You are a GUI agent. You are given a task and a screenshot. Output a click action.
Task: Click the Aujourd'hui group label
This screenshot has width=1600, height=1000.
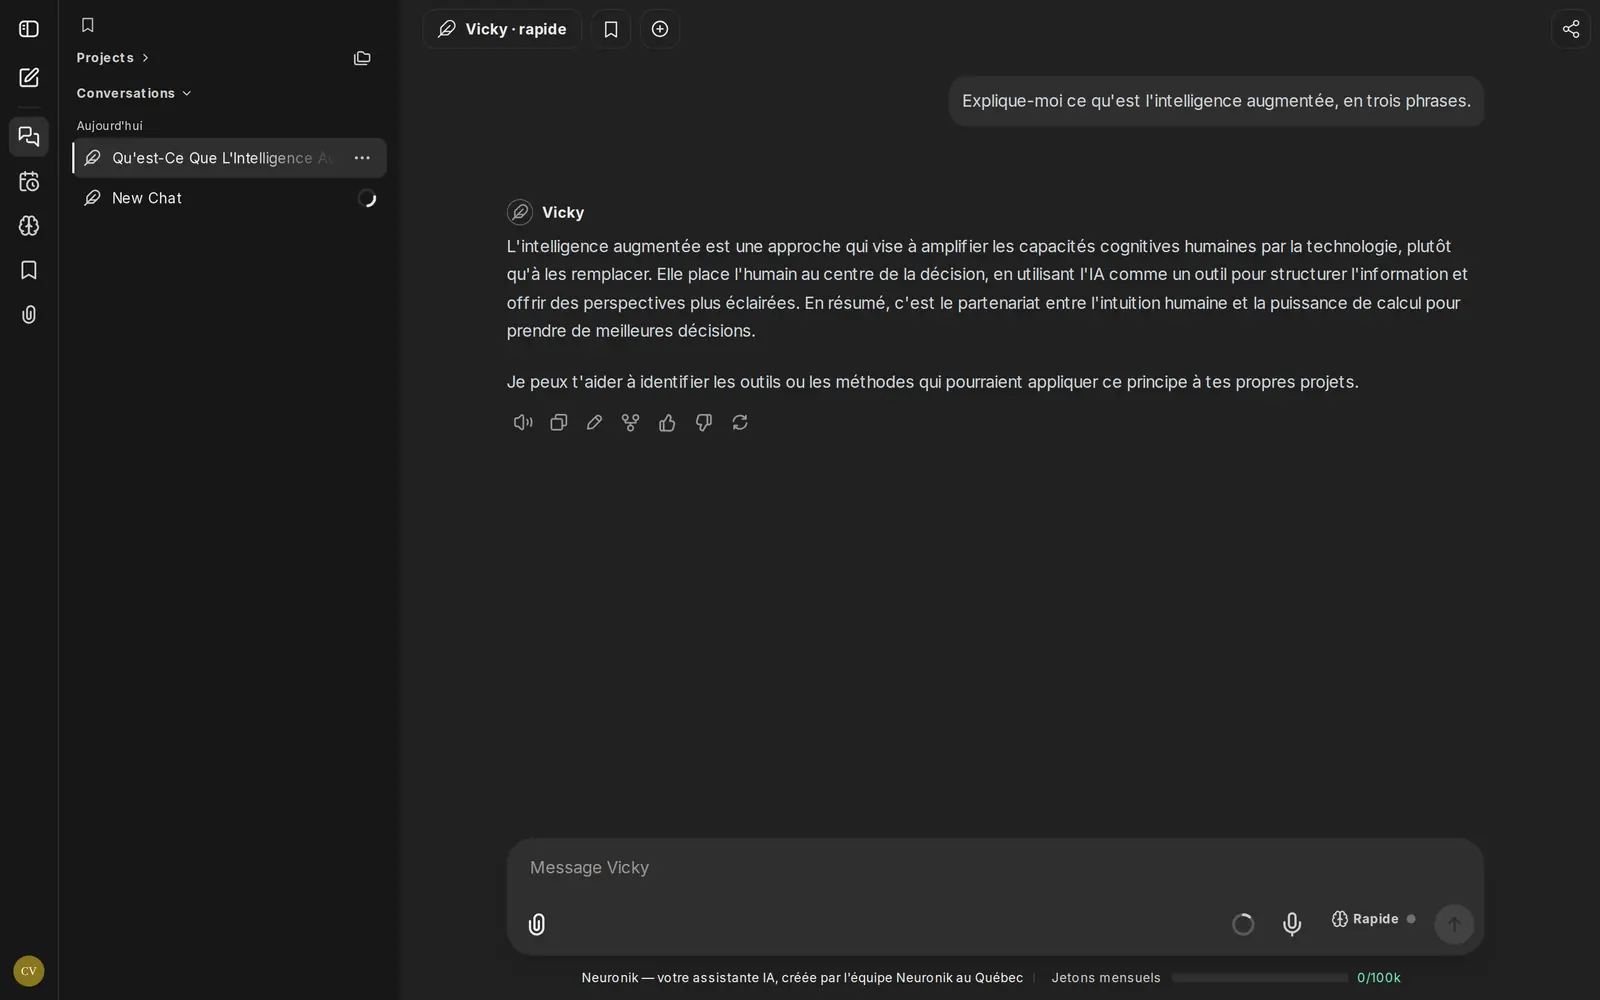[x=110, y=126]
